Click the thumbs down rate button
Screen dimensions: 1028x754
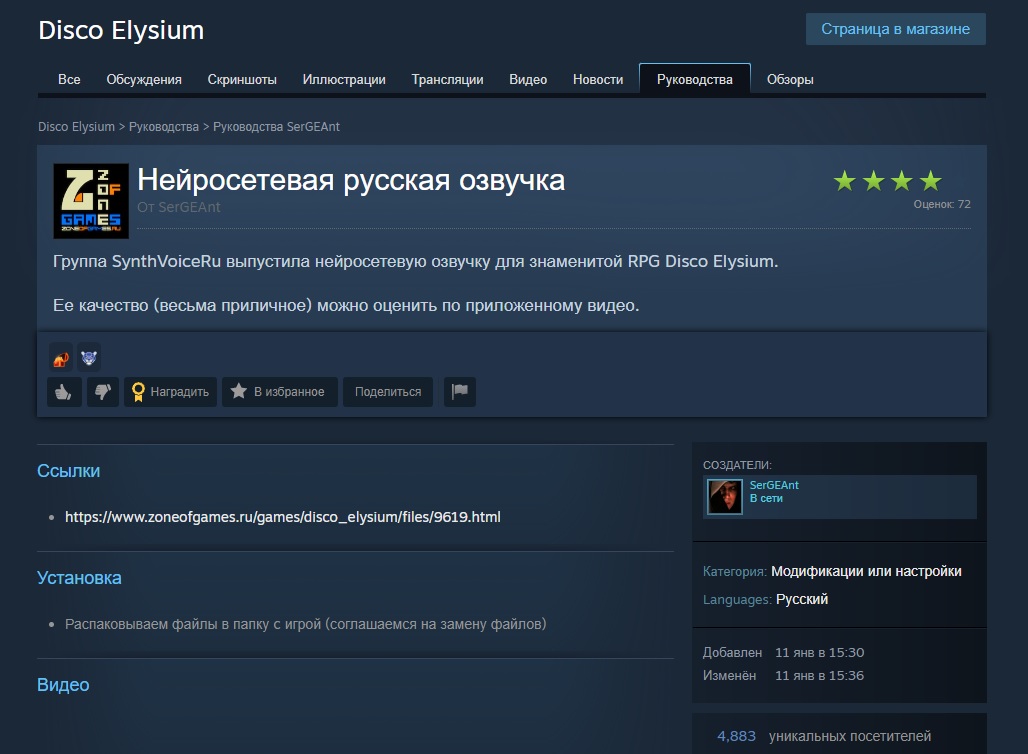tap(103, 391)
